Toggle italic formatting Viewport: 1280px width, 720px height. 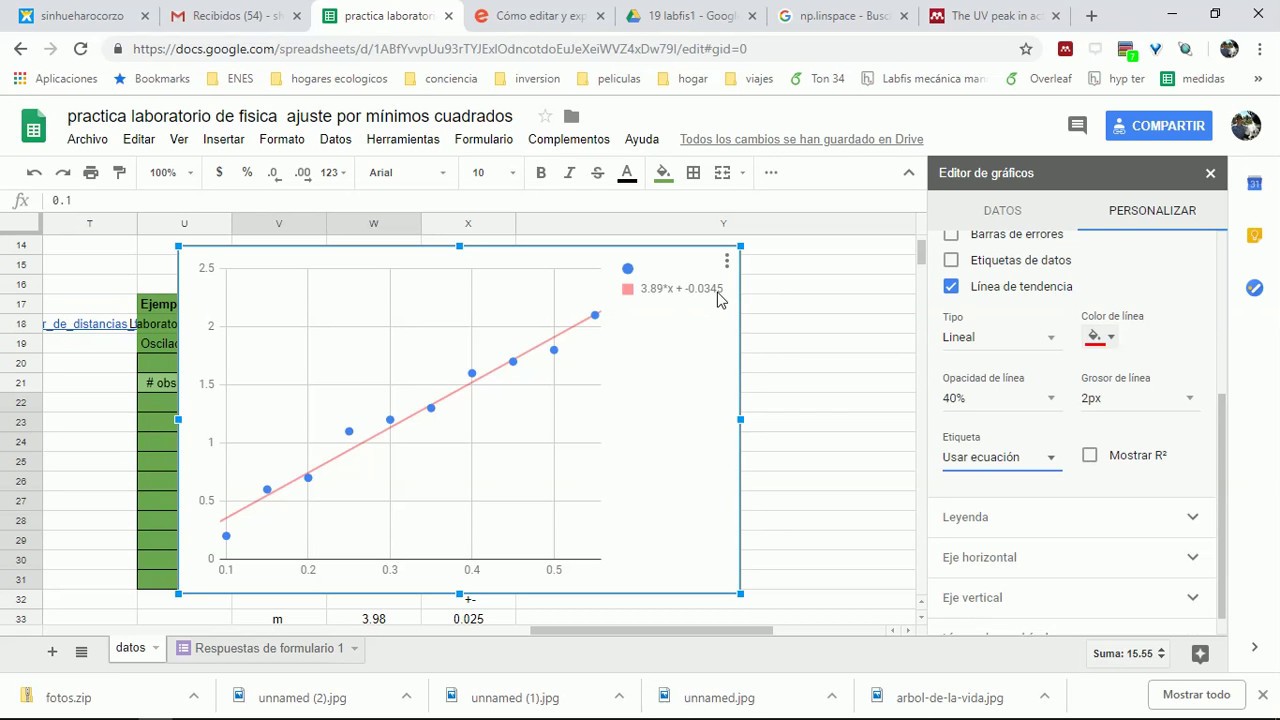[x=569, y=173]
